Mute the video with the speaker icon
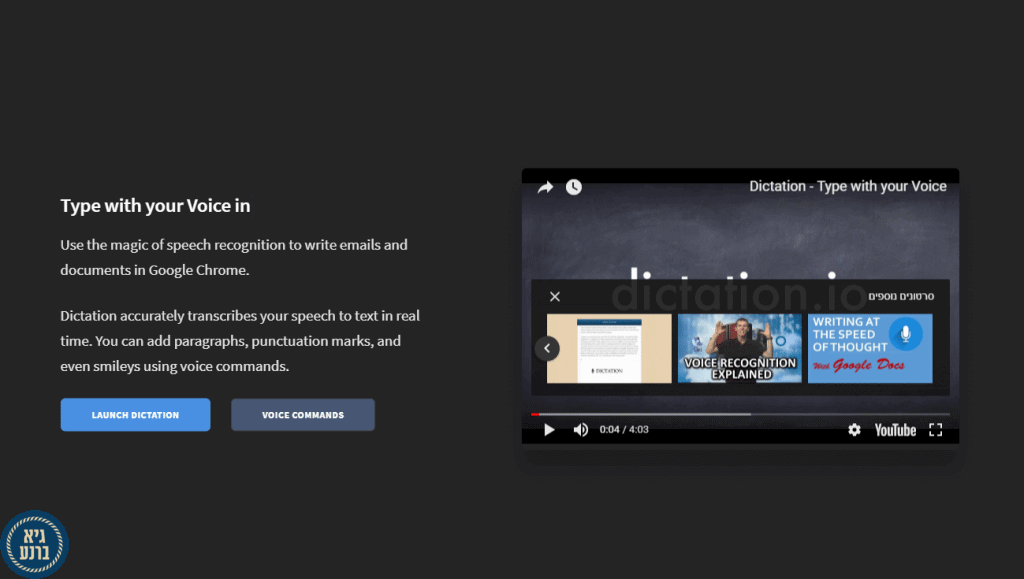 tap(580, 430)
